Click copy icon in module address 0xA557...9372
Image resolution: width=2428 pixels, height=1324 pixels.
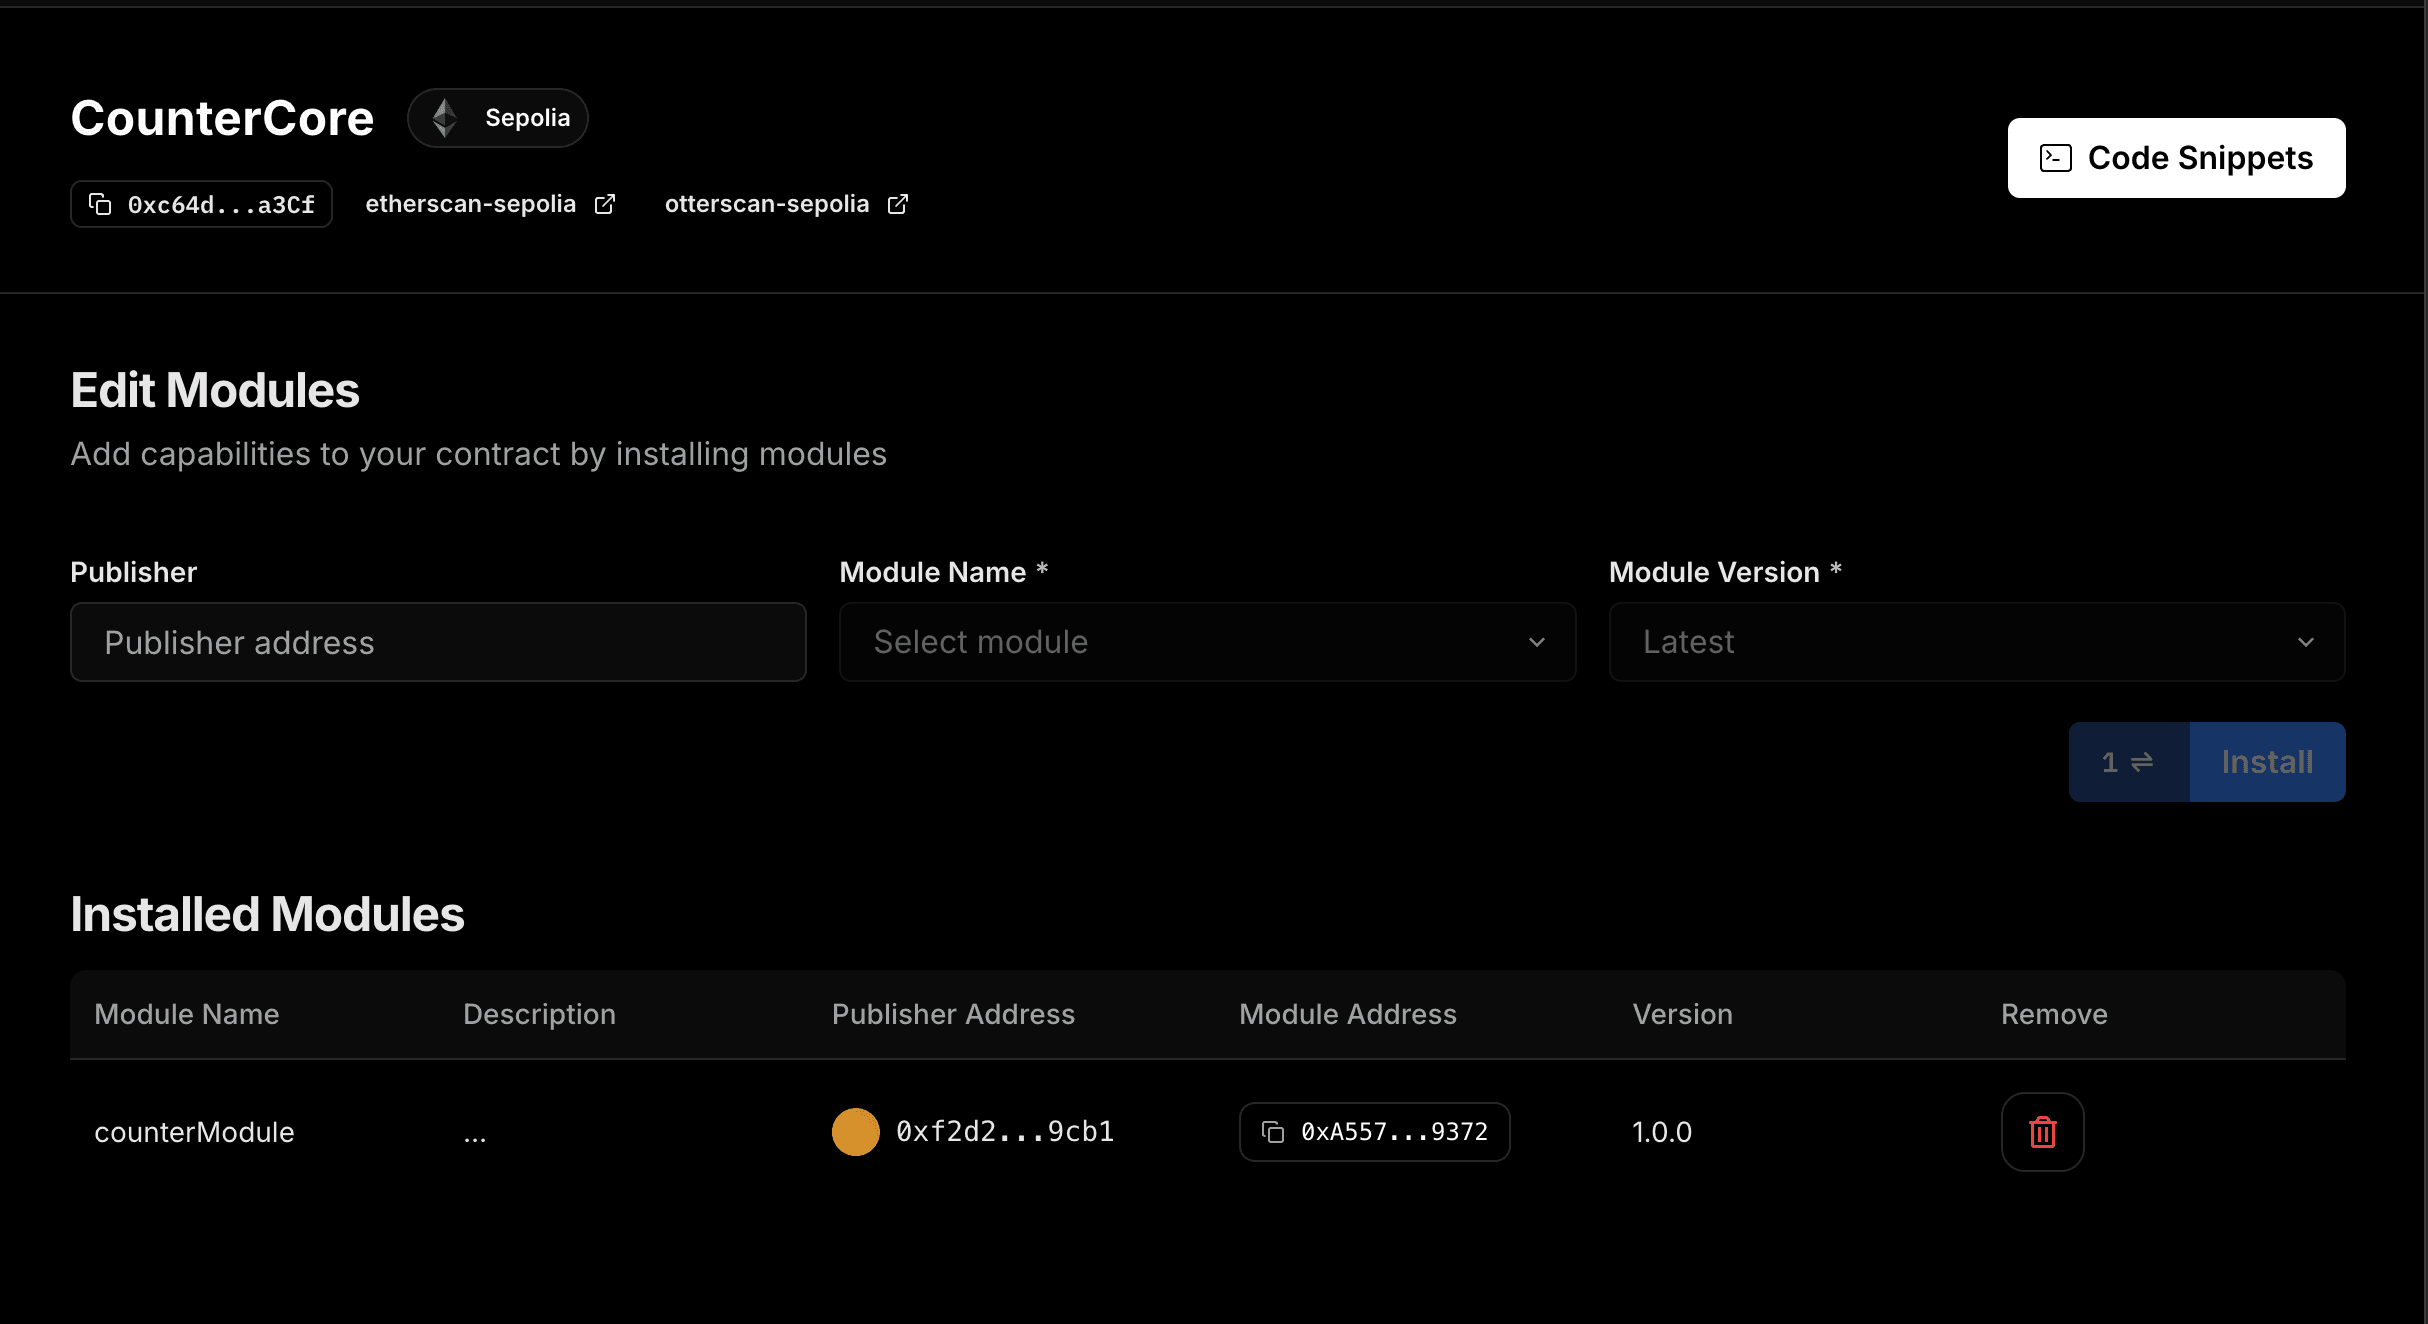pos(1273,1132)
